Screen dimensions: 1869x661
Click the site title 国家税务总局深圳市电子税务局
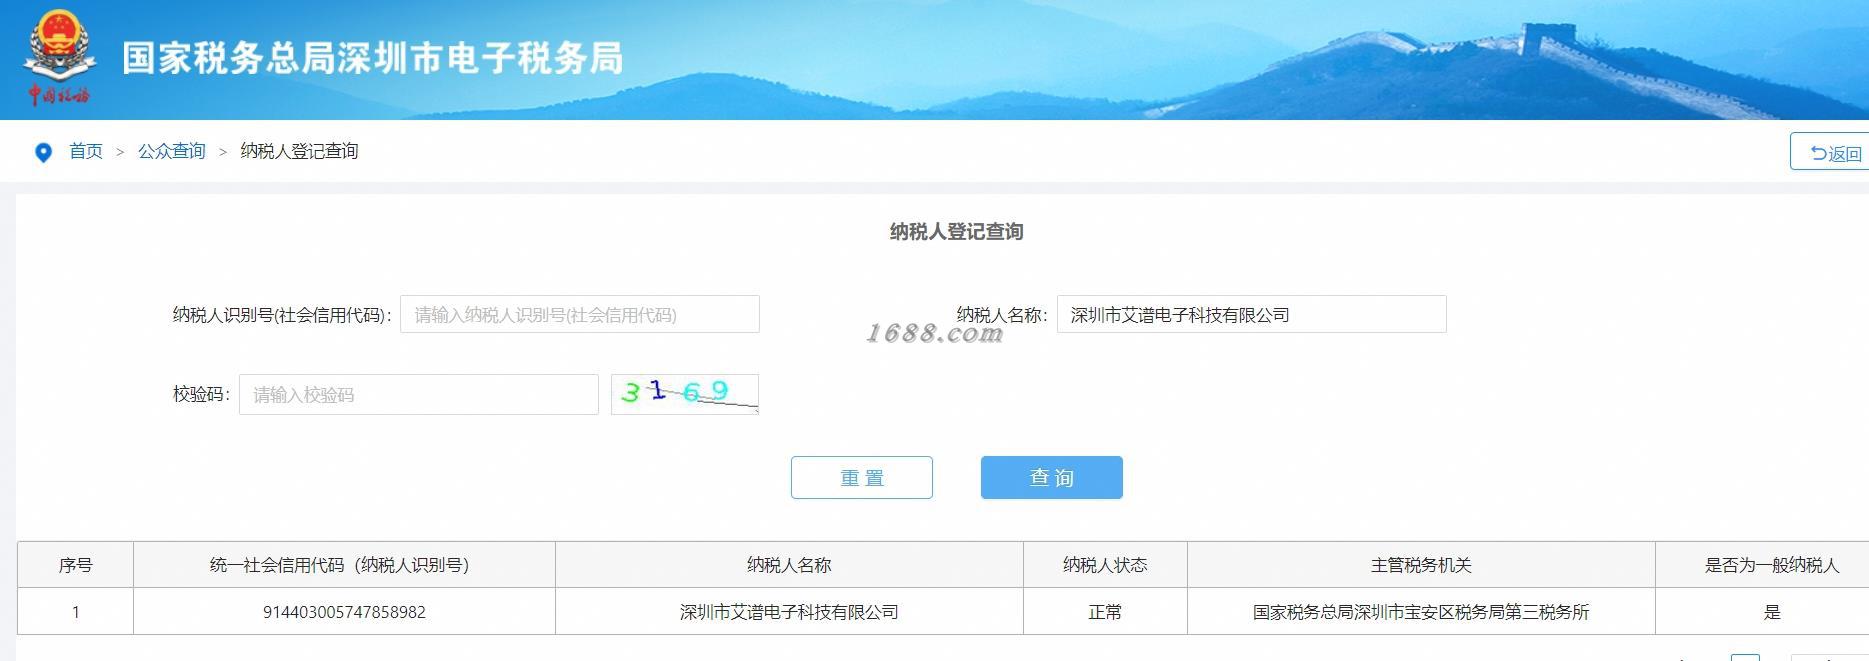pyautogui.click(x=373, y=58)
